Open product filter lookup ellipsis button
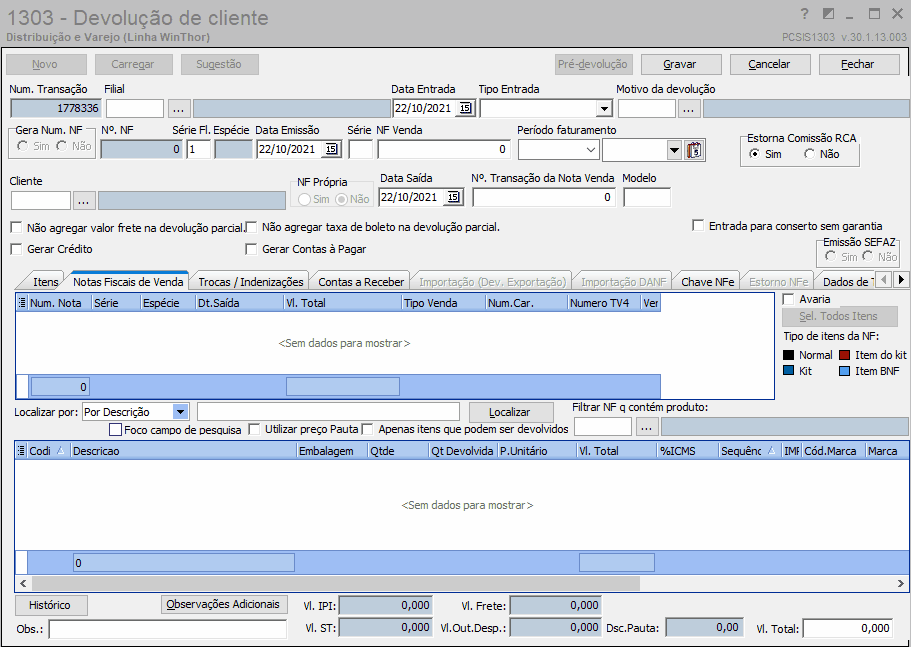The height and width of the screenshot is (647, 911). 646,427
